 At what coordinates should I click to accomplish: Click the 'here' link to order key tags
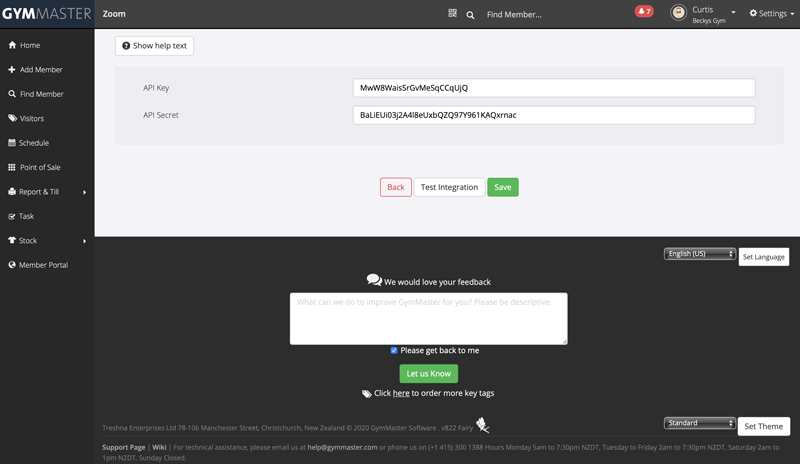[400, 393]
